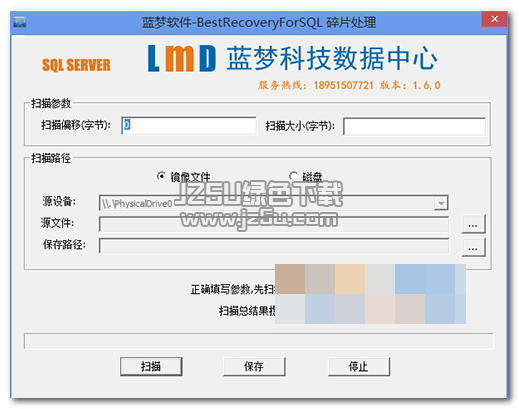Click the 扫描大小(字节) input field
The height and width of the screenshot is (409, 519).
point(414,126)
